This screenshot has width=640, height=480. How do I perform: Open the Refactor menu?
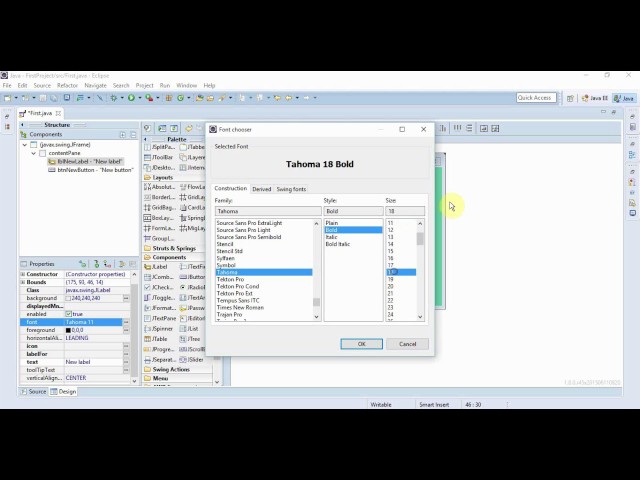click(67, 85)
